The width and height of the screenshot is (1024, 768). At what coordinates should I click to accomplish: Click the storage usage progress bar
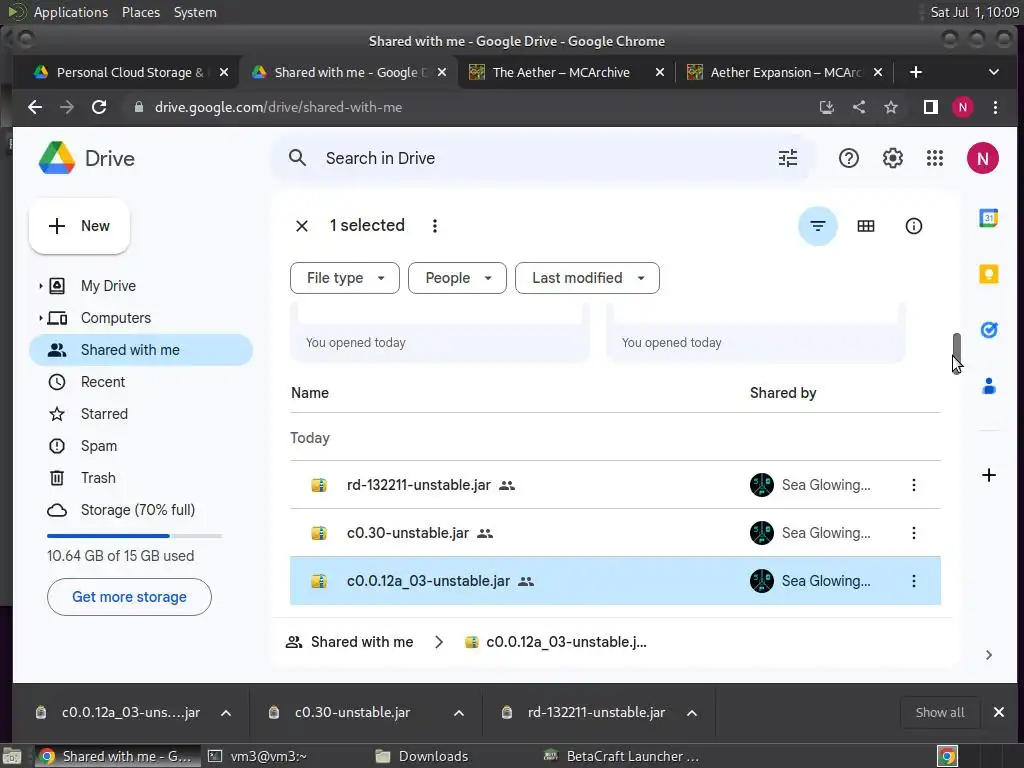134,536
